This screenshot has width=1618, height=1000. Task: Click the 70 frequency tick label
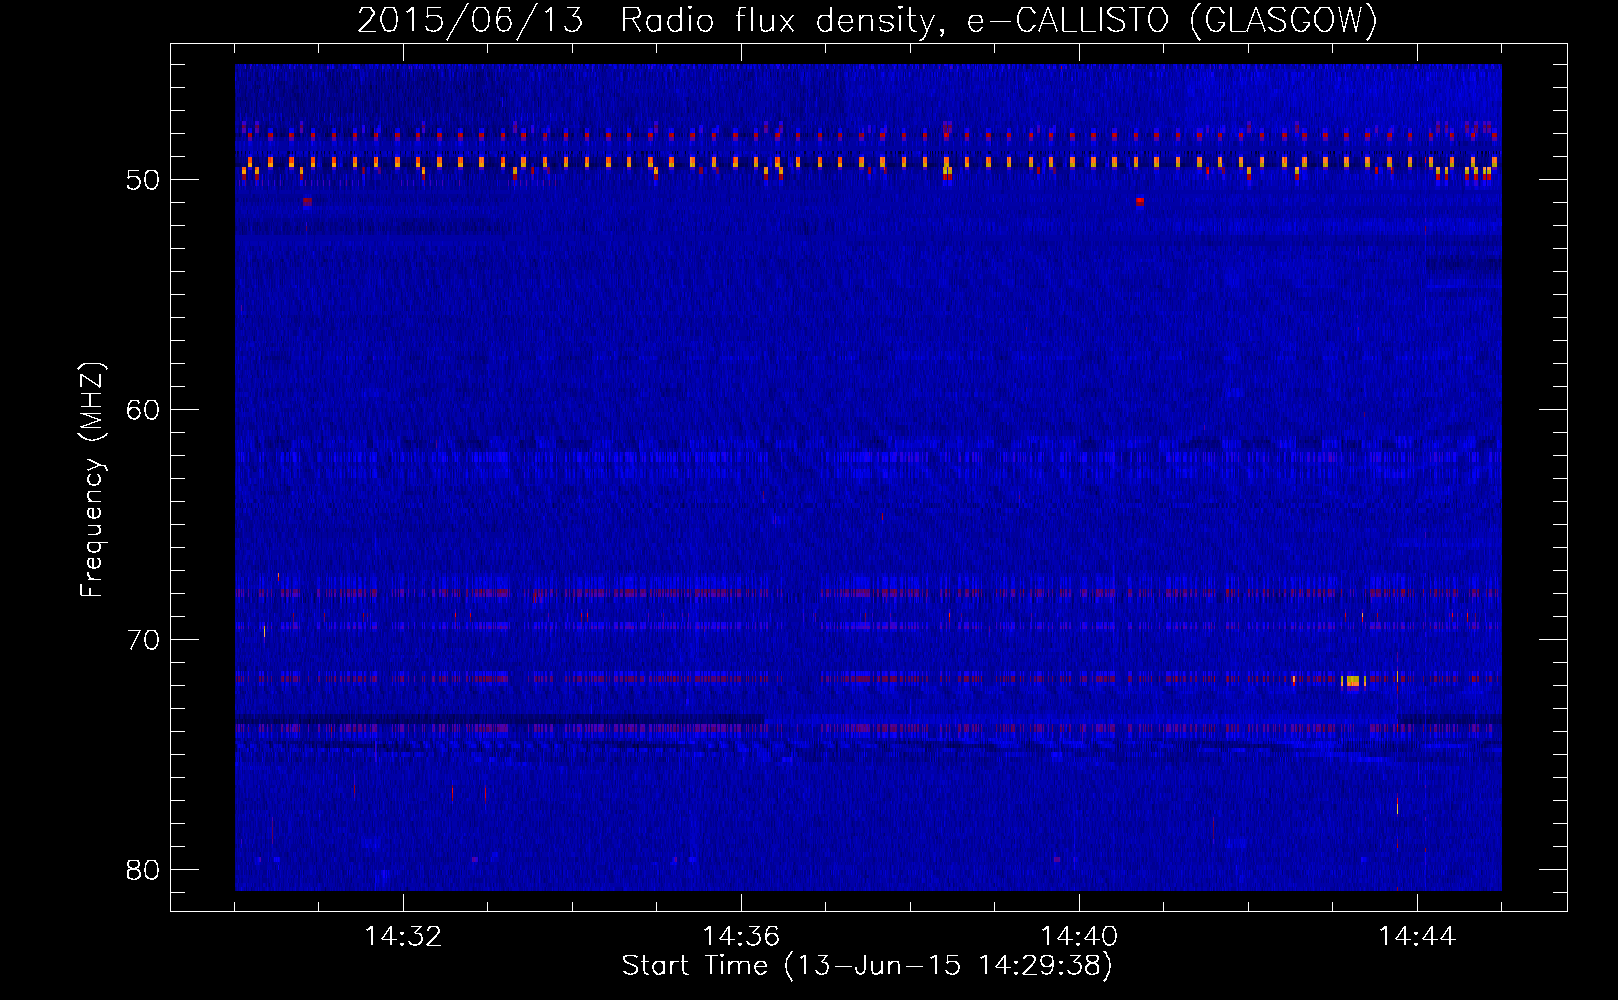click(x=143, y=640)
